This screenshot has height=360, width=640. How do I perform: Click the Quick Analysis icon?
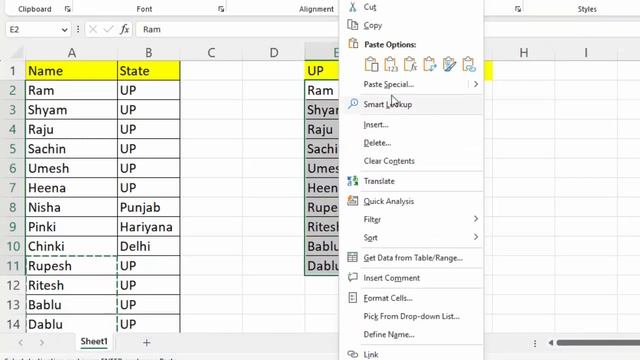(x=353, y=201)
